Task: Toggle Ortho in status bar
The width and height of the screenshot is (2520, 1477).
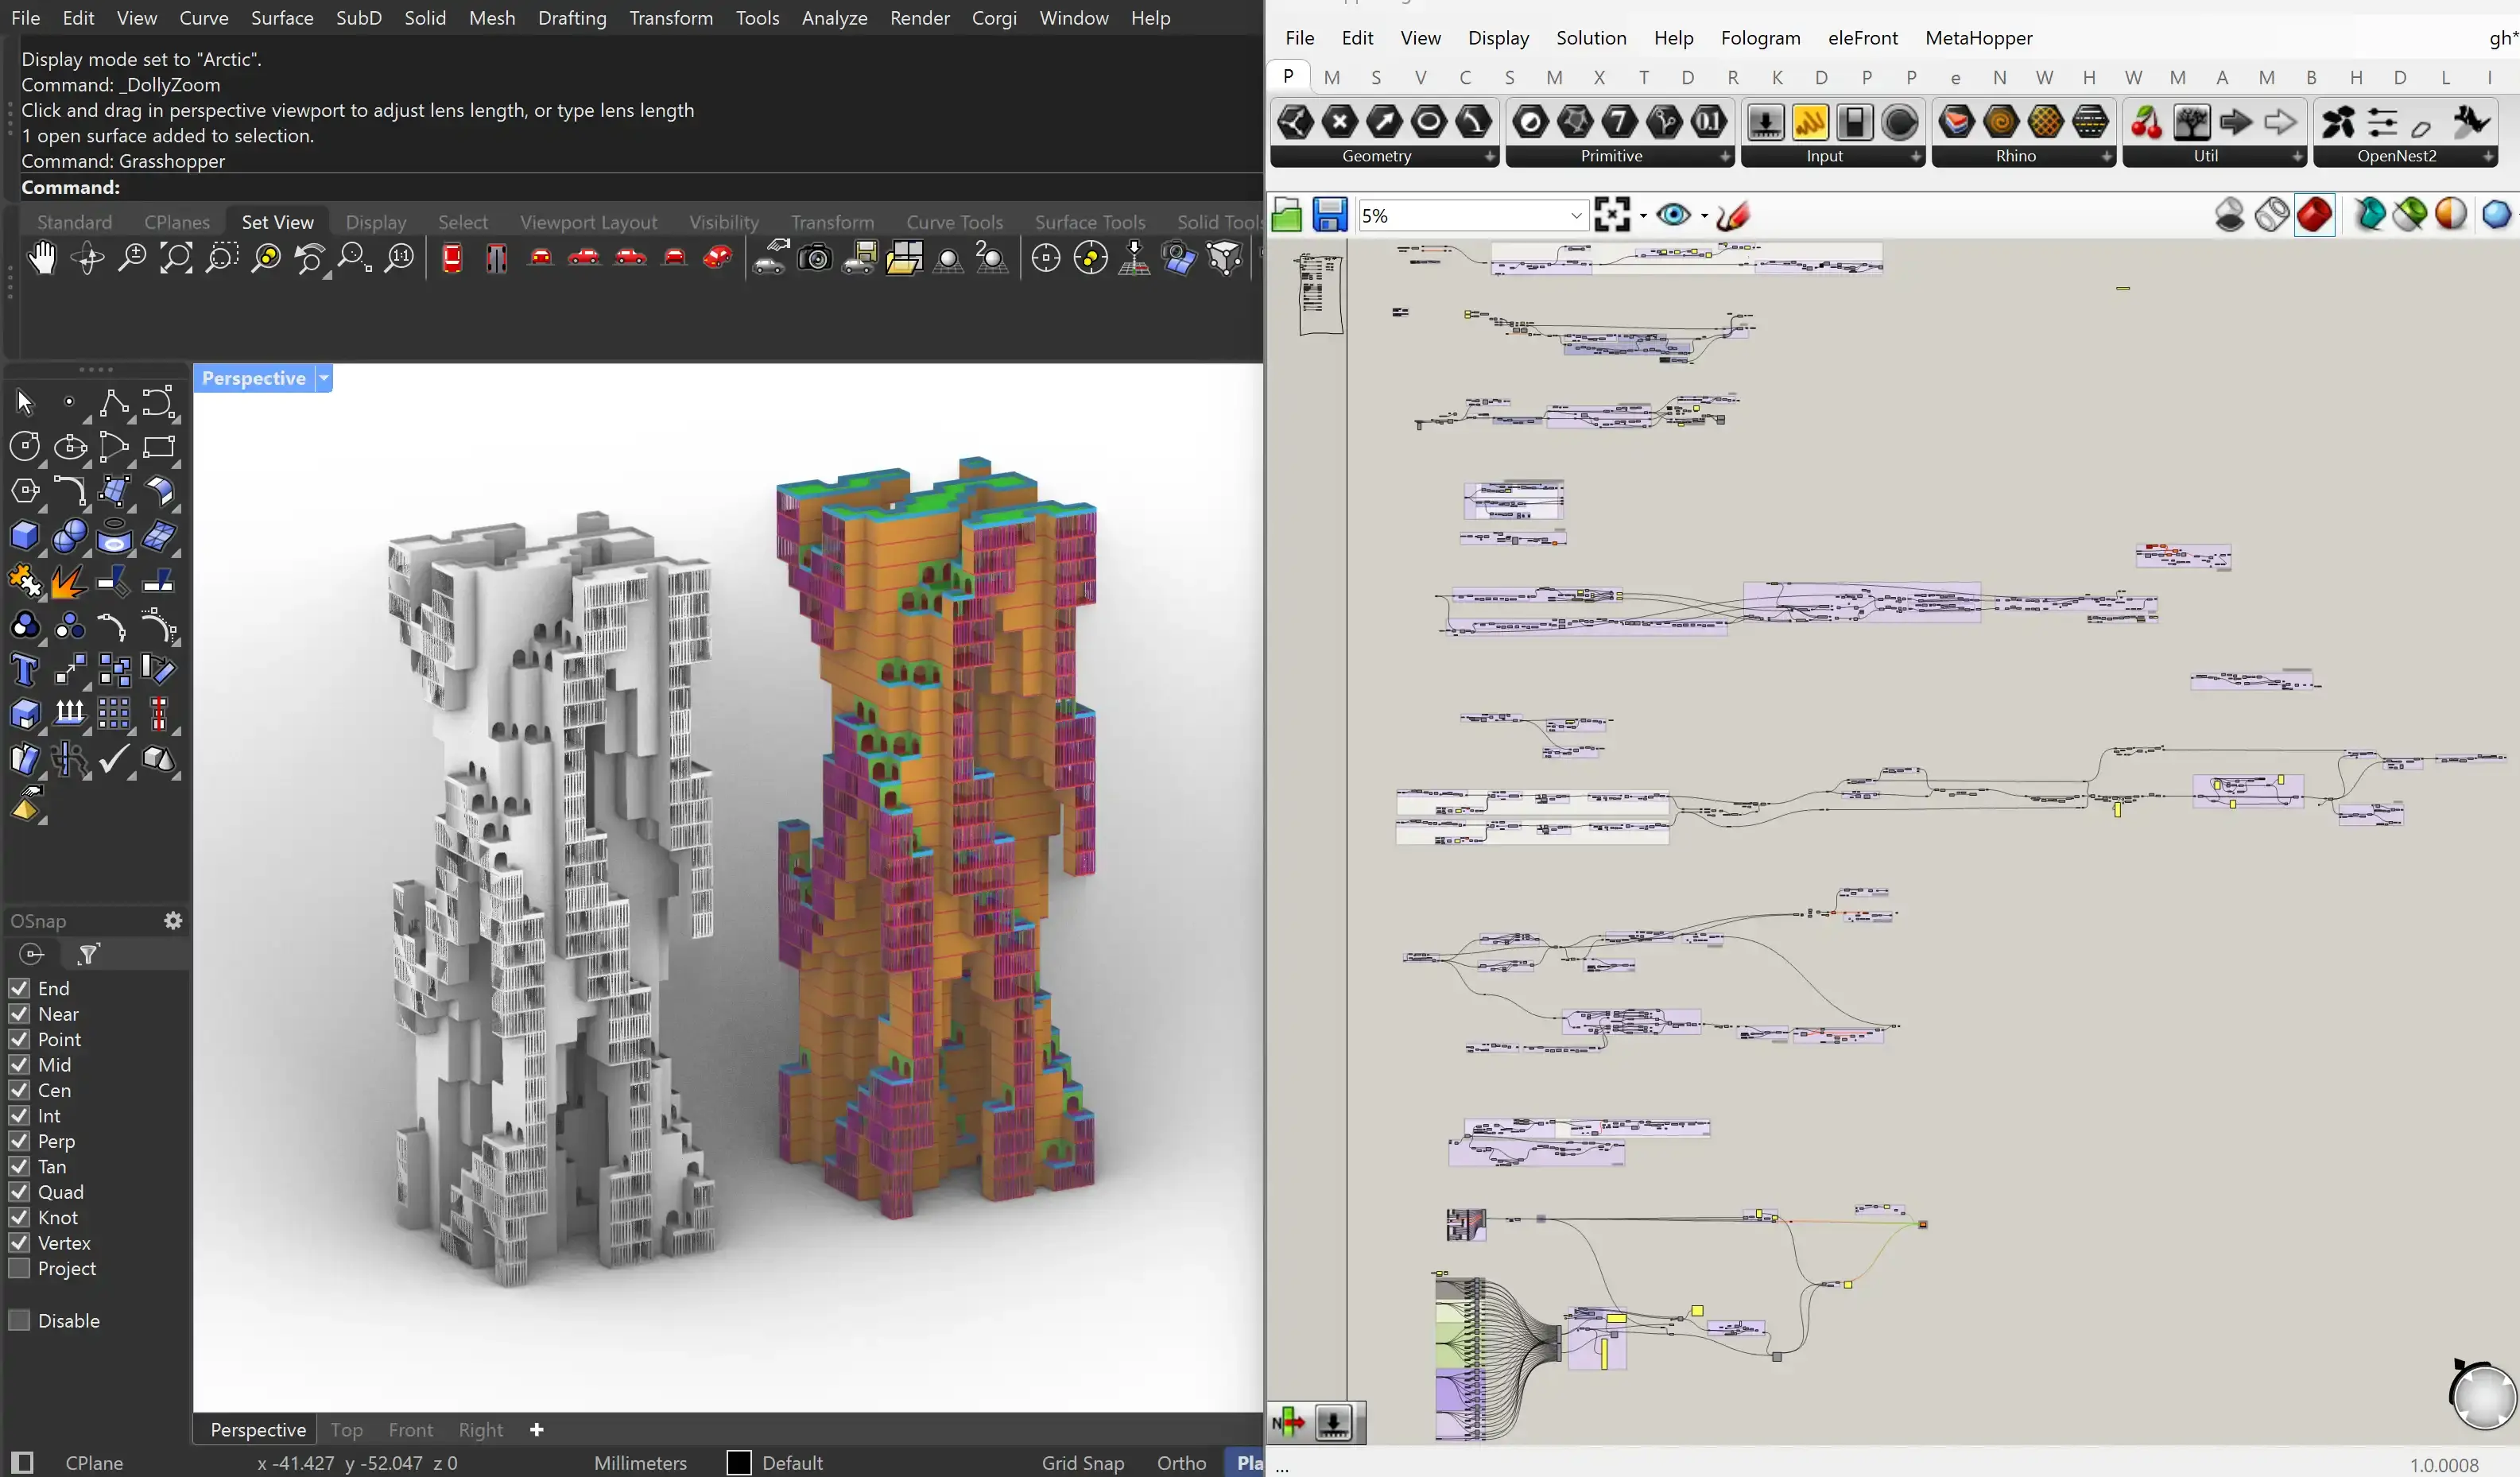Action: coord(1181,1463)
